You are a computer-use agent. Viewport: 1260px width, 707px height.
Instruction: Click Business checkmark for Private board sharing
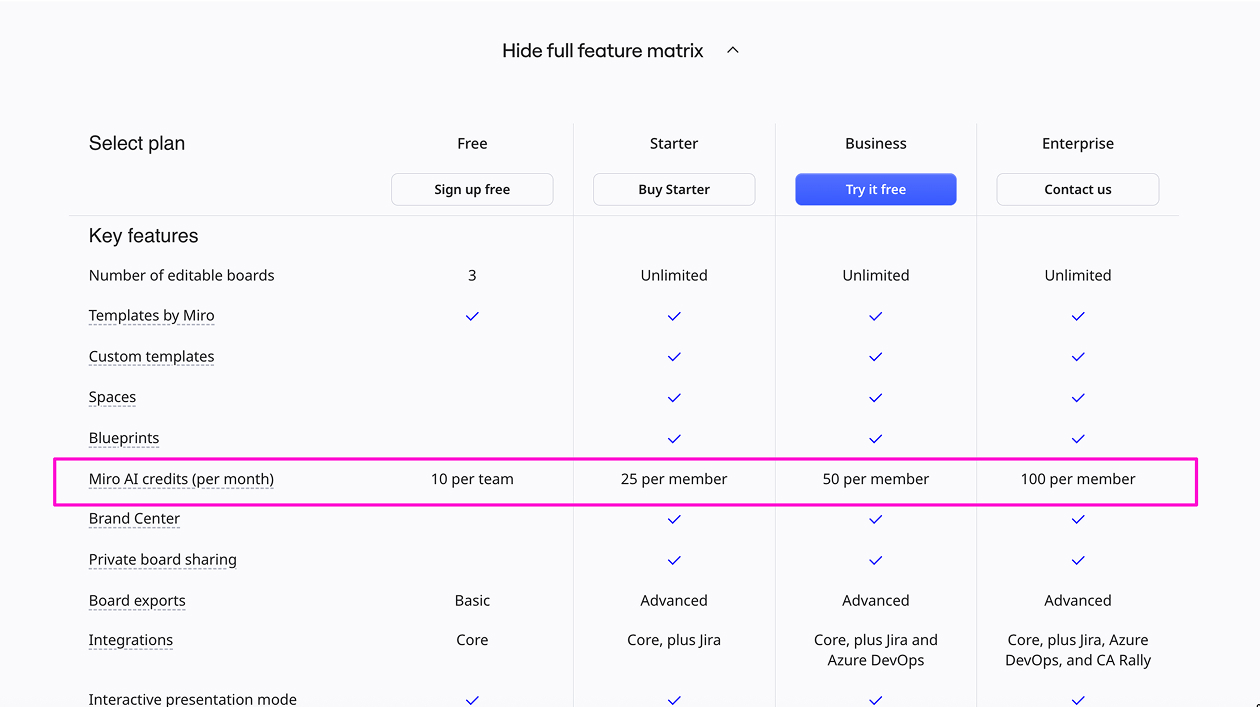pos(876,561)
